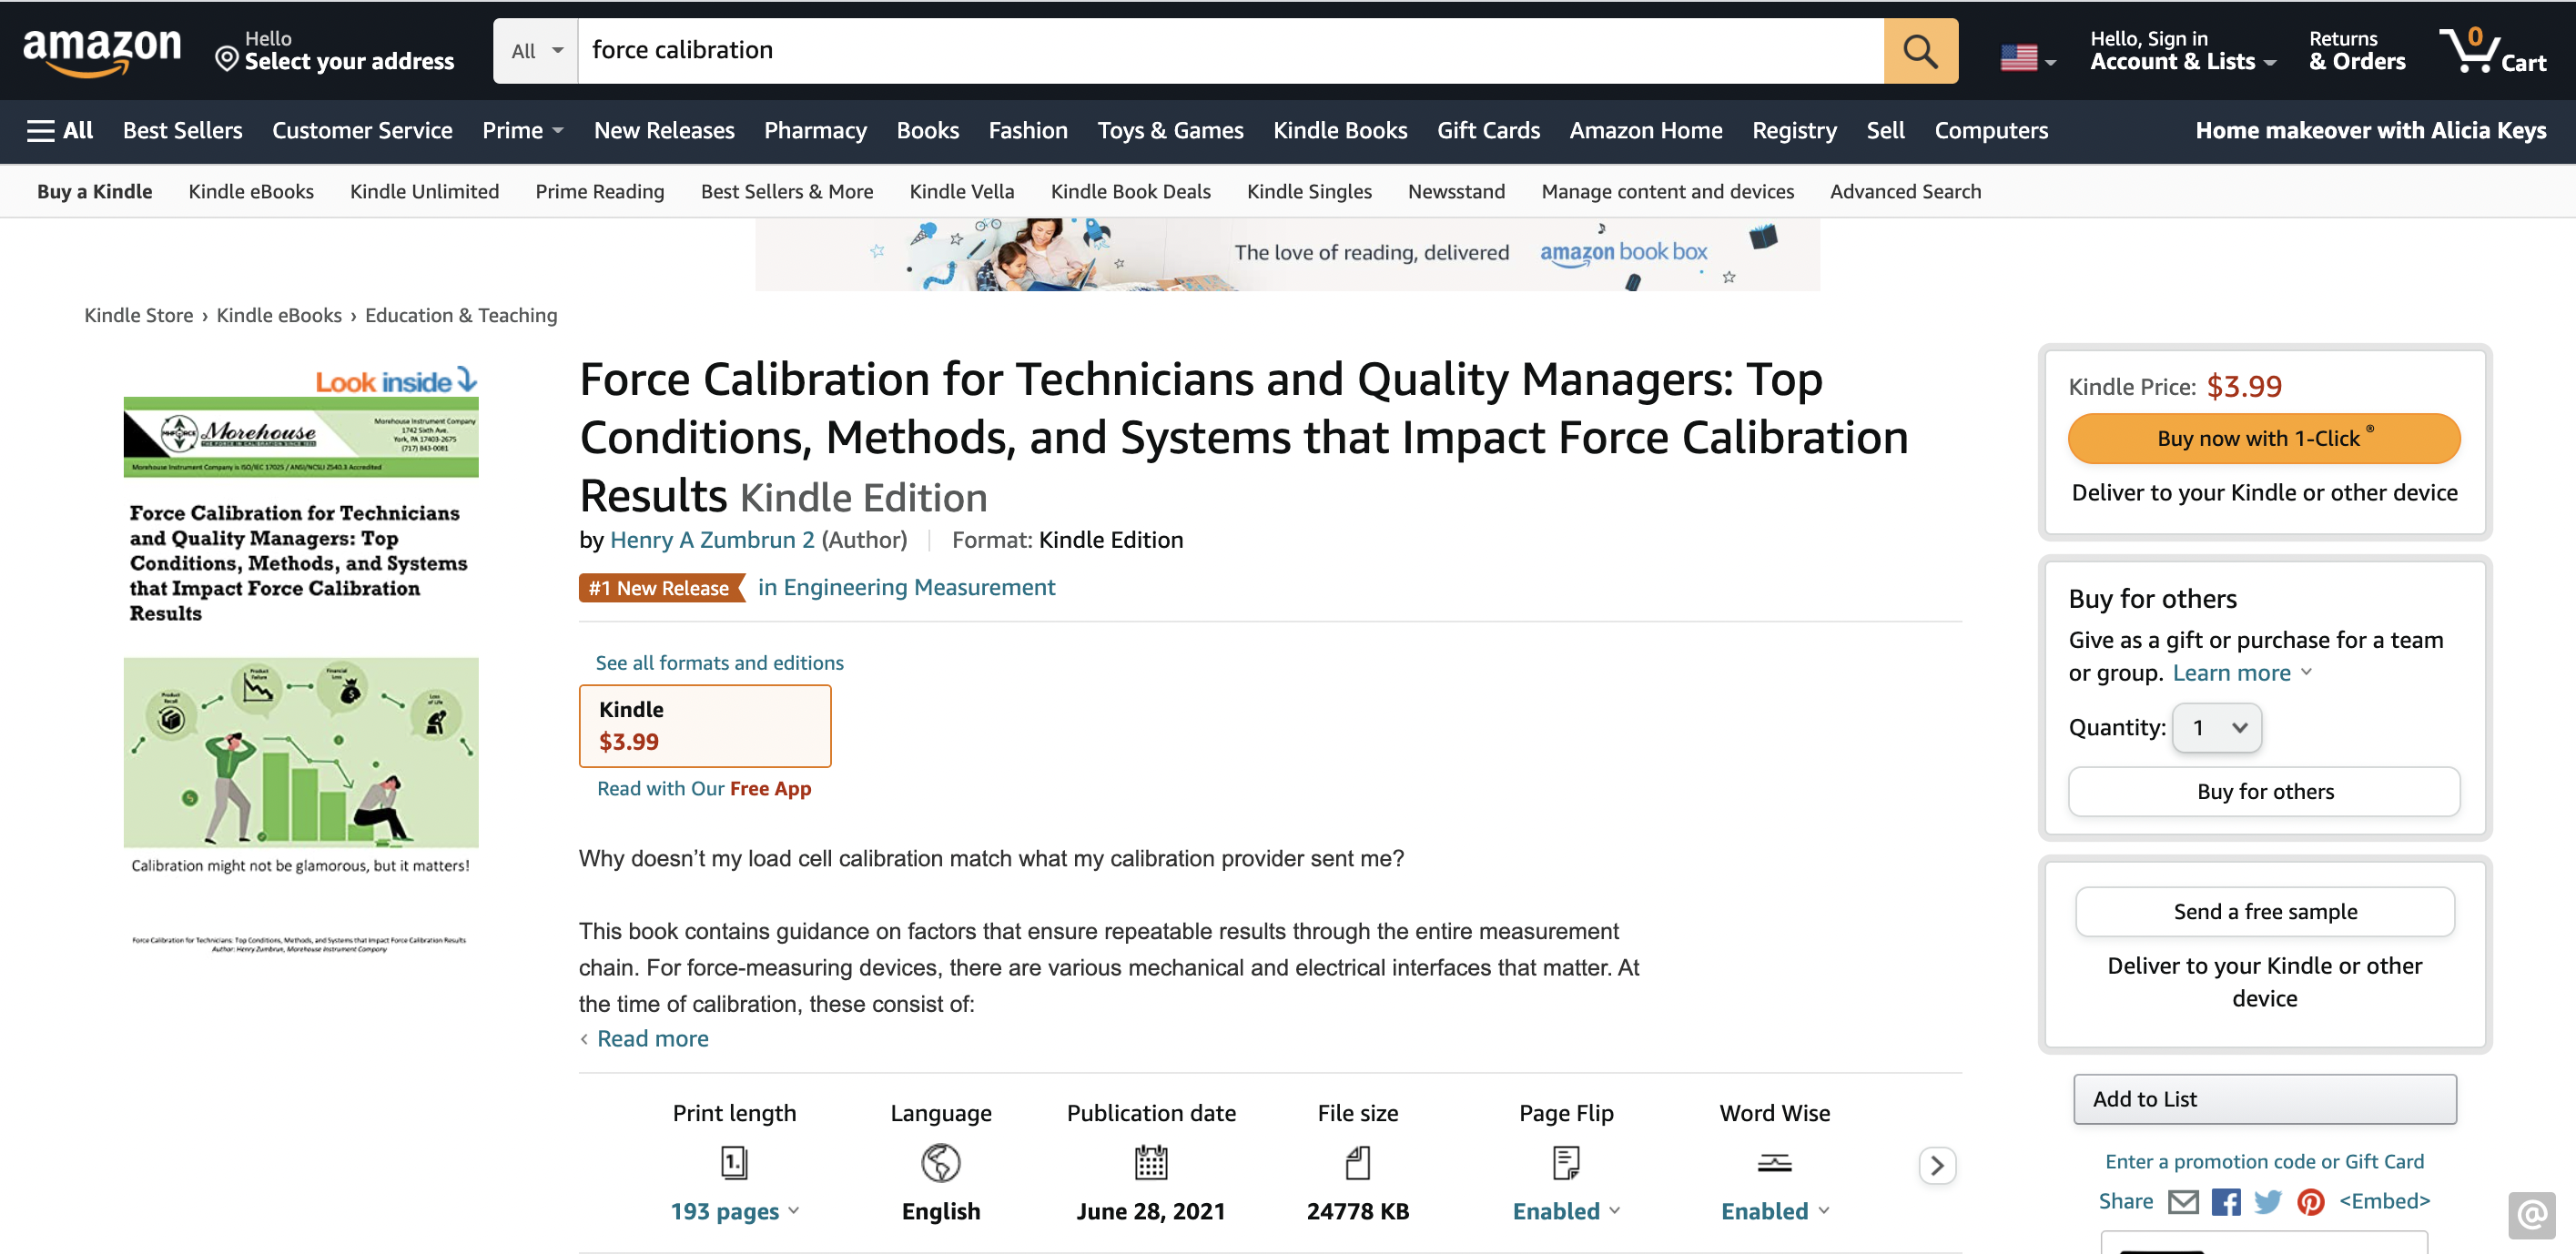Click the US flag language selector
This screenshot has height=1254, width=2576.
click(x=2028, y=58)
